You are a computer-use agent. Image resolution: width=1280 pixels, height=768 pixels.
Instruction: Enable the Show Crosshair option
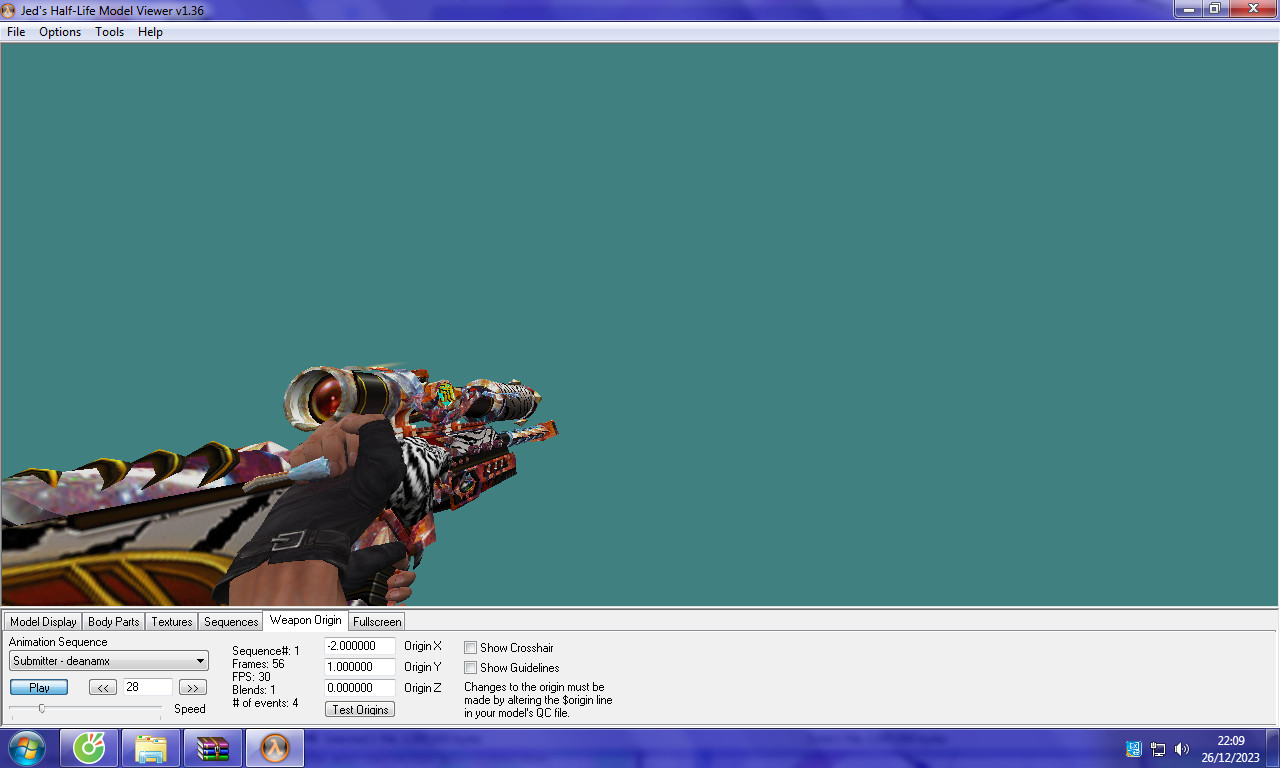coord(470,647)
